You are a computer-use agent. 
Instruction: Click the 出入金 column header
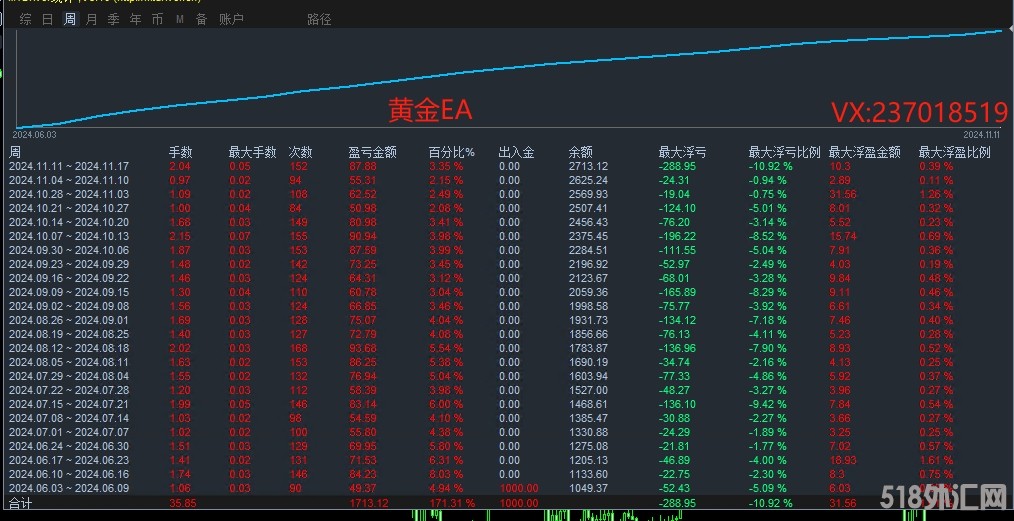tap(517, 153)
